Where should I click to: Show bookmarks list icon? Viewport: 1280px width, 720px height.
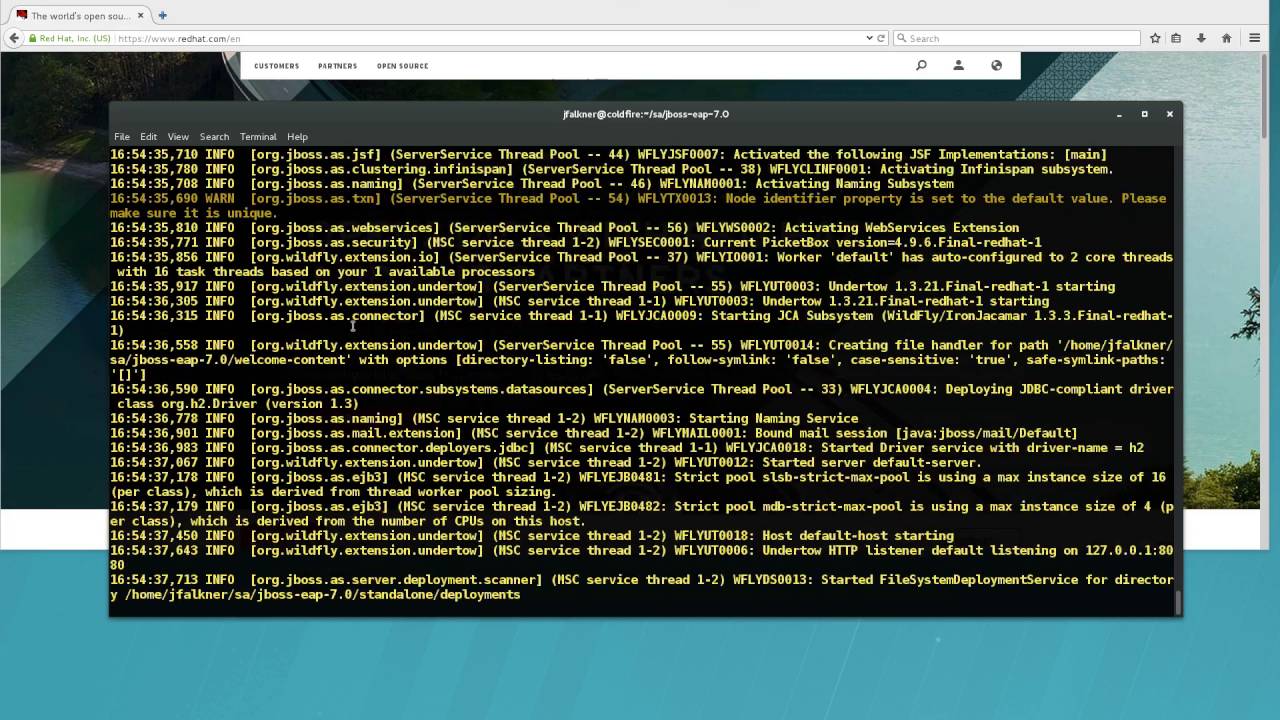click(x=1176, y=38)
